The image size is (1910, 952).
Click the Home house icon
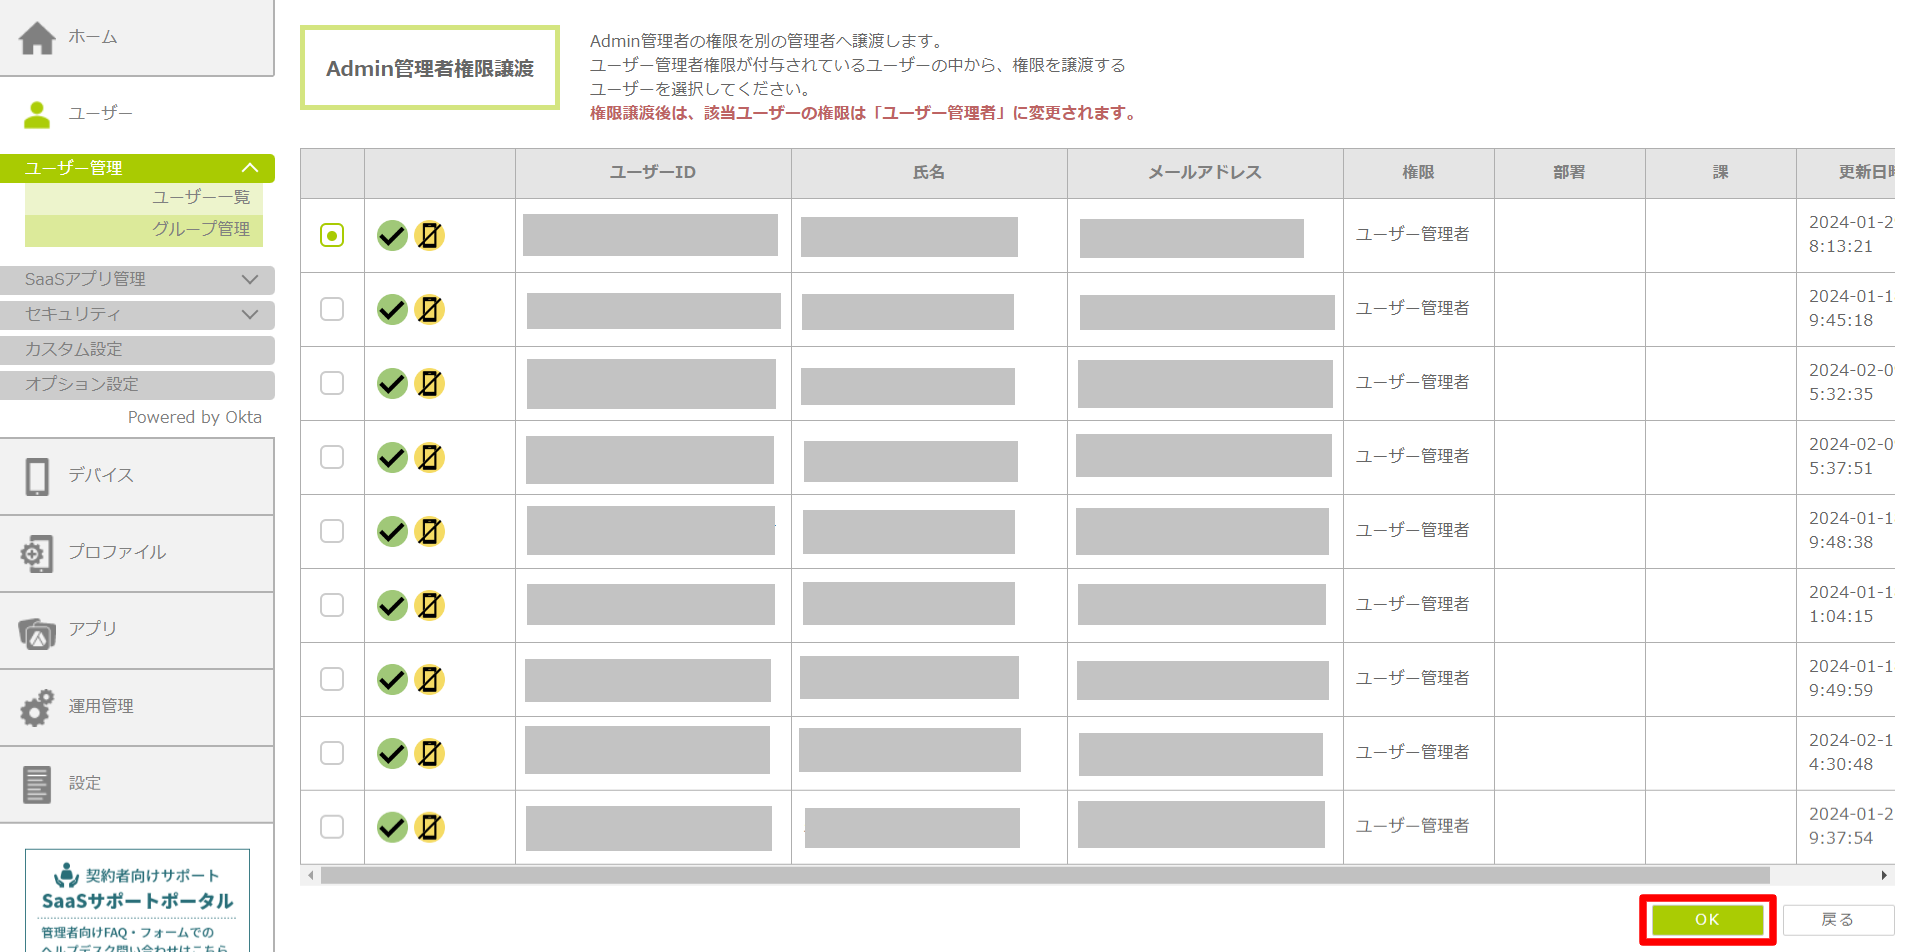pyautogui.click(x=37, y=38)
